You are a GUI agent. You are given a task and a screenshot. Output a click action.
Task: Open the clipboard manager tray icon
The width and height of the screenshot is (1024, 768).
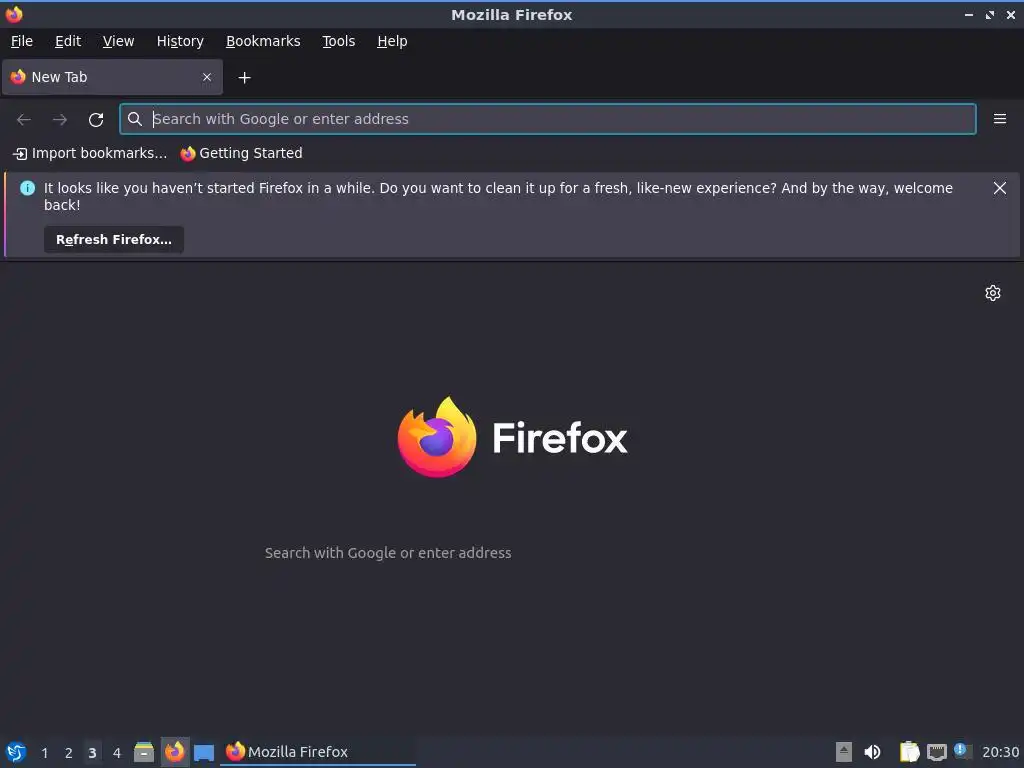coord(909,752)
